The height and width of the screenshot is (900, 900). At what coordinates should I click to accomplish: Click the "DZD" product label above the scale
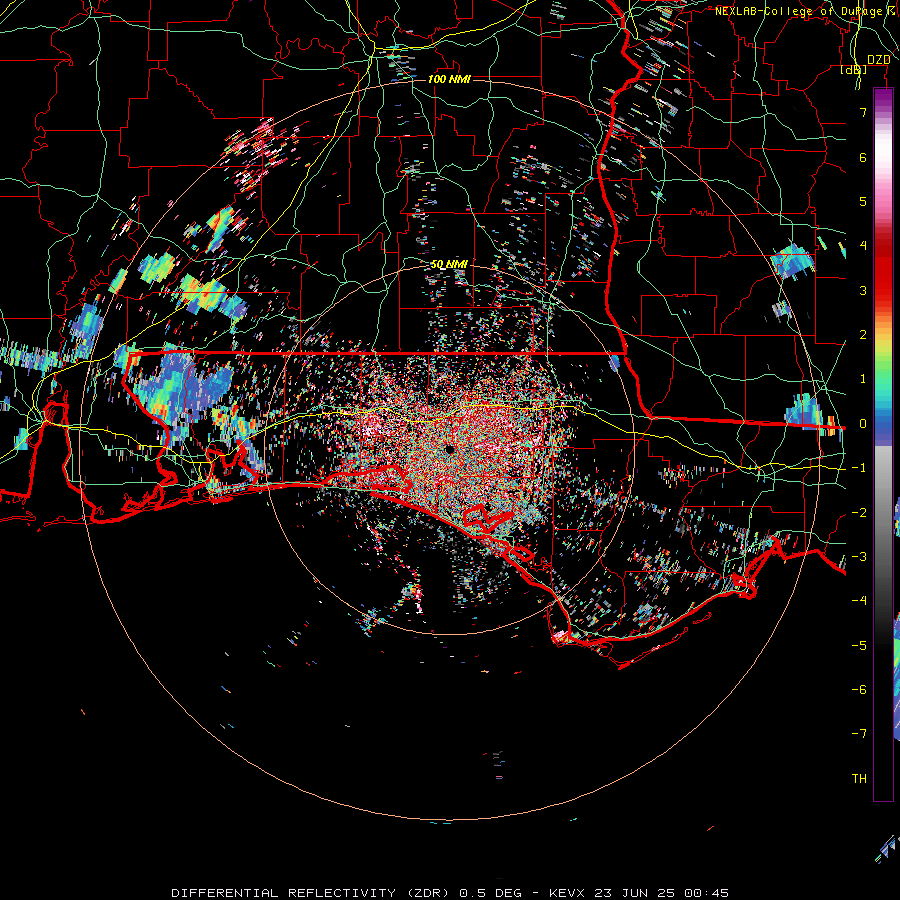878,60
